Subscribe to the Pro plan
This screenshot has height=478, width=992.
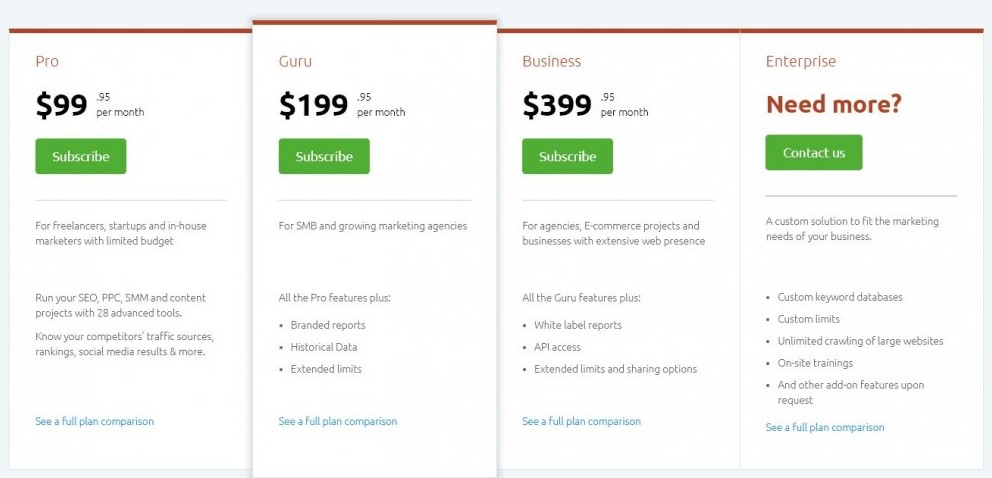tap(80, 156)
